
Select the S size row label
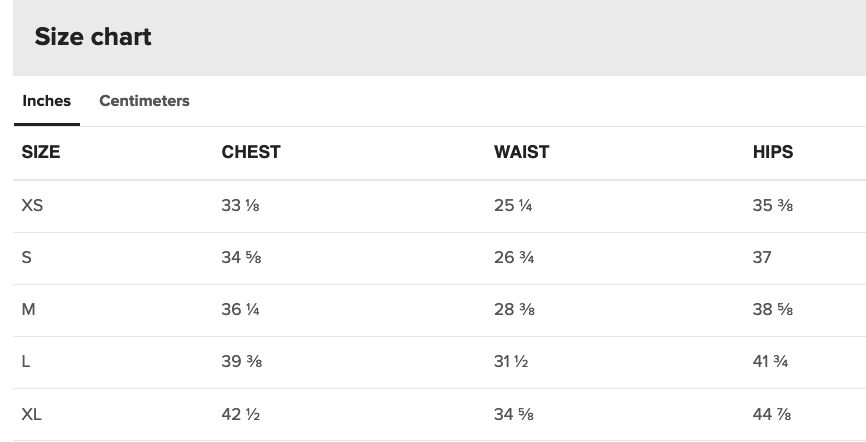(27, 258)
